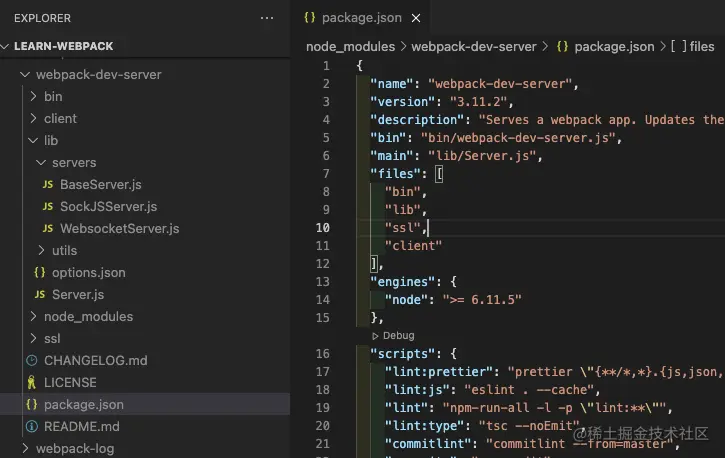Click the info icon of README.md
The image size is (725, 458).
31,426
